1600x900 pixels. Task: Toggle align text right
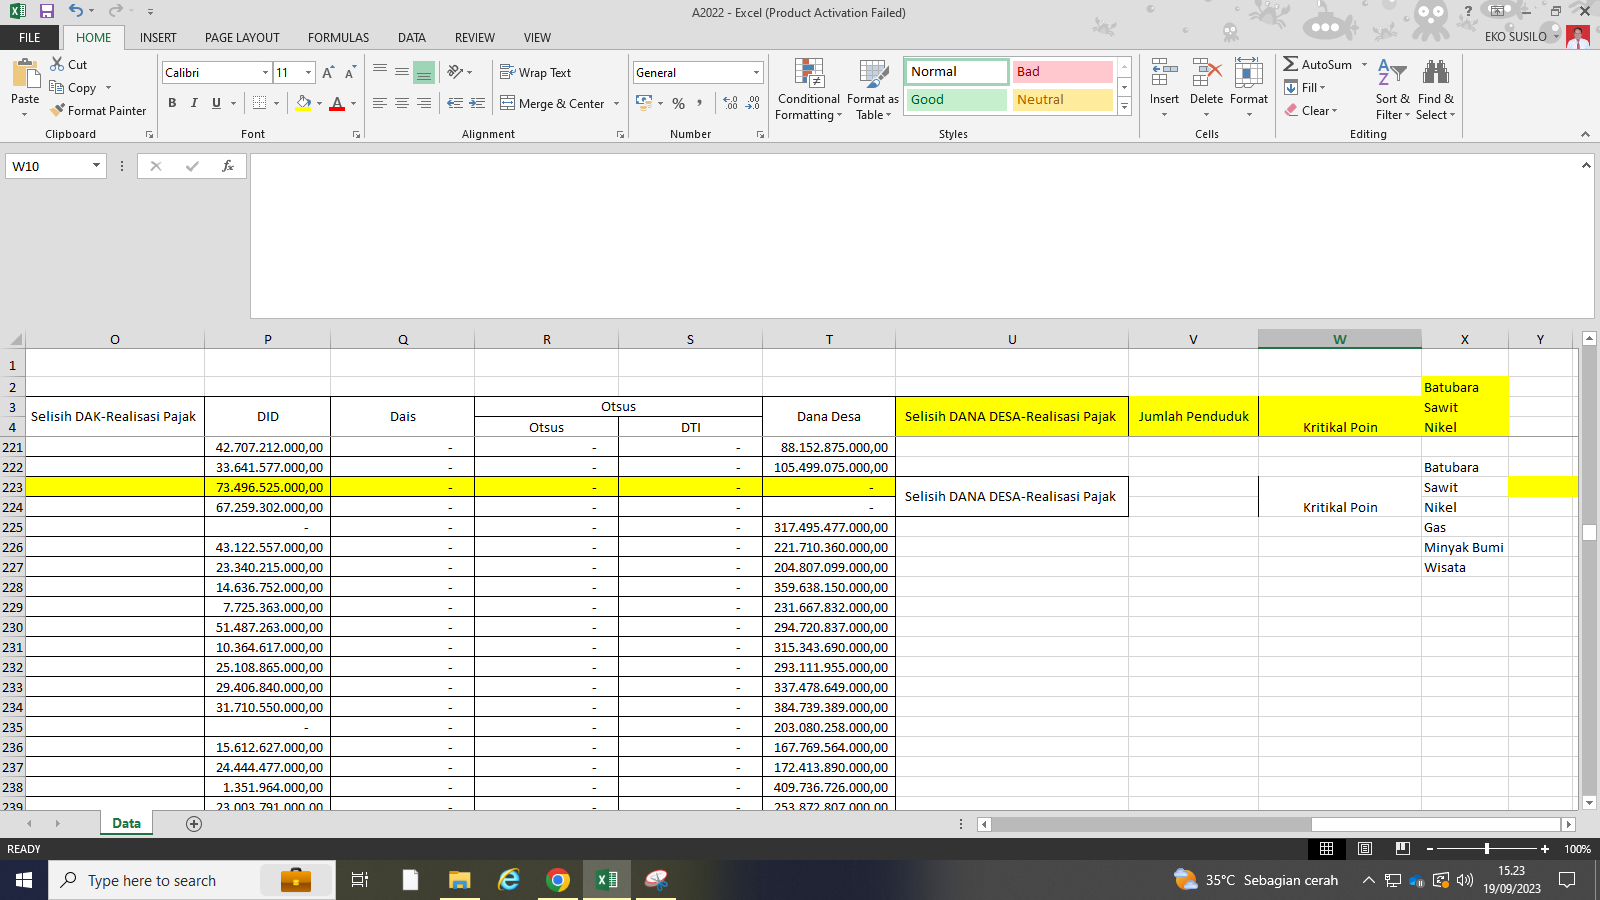423,103
